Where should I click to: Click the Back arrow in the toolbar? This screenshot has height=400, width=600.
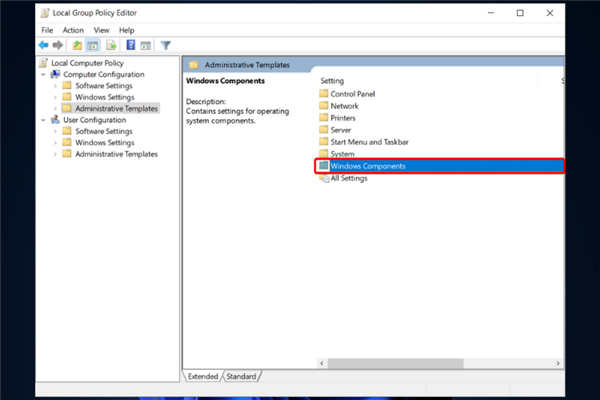[x=44, y=45]
